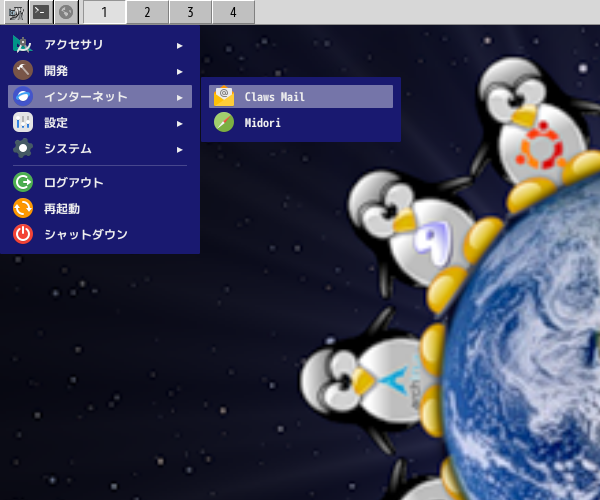Choose ログアウト to log out
This screenshot has height=500, width=600.
tap(100, 182)
